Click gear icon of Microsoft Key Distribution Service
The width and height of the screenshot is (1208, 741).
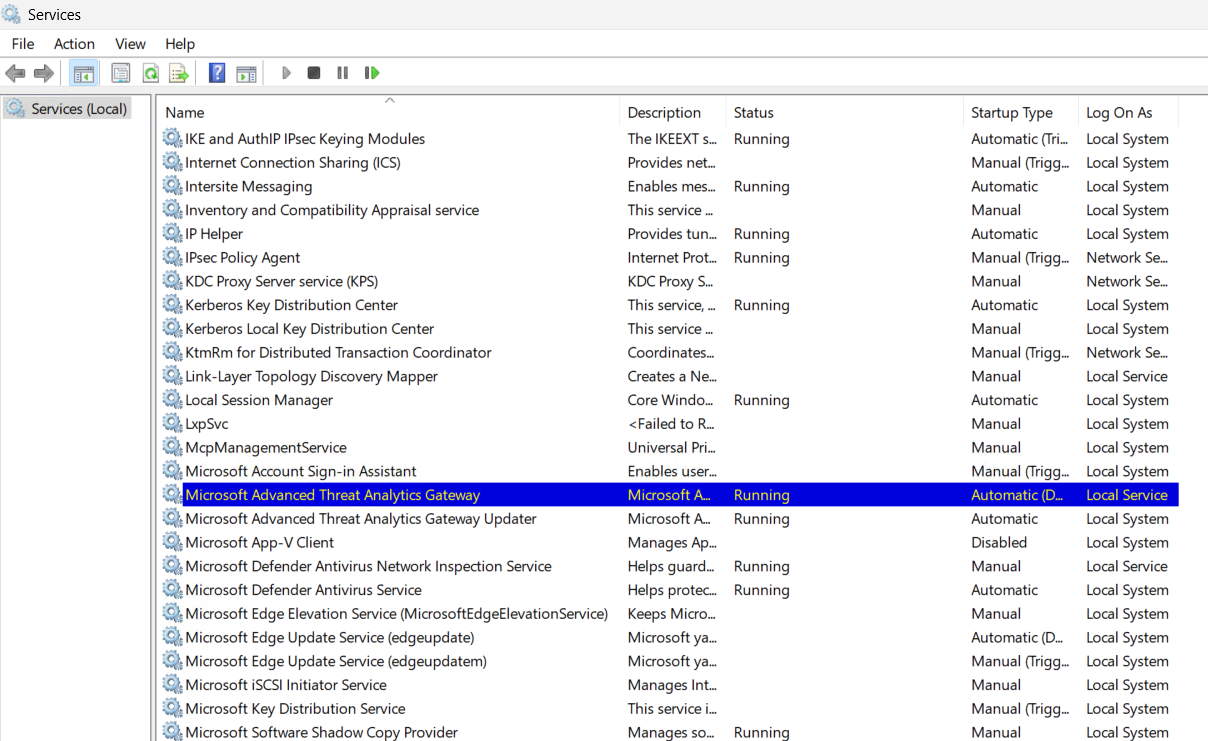(173, 709)
